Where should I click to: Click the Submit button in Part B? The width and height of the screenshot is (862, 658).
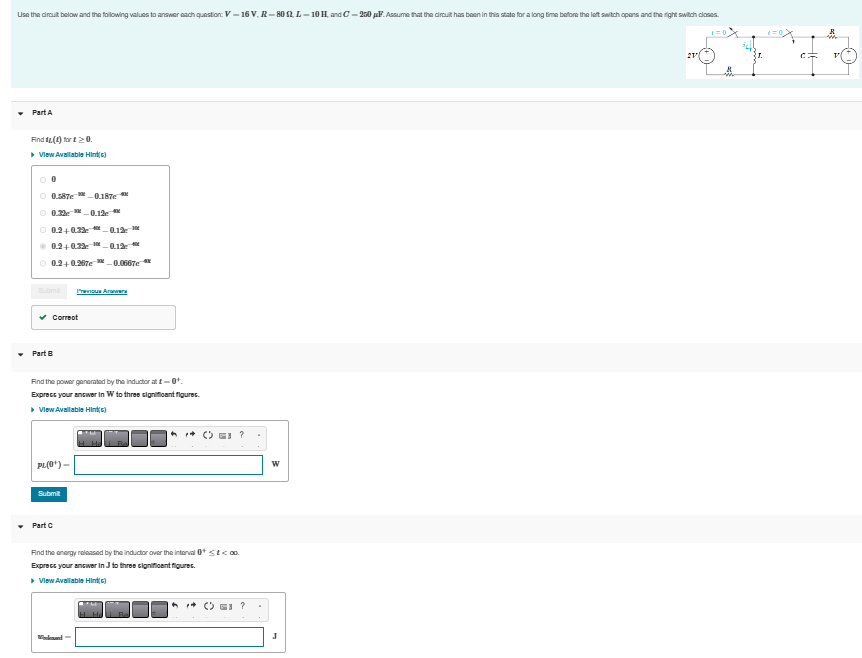point(49,493)
